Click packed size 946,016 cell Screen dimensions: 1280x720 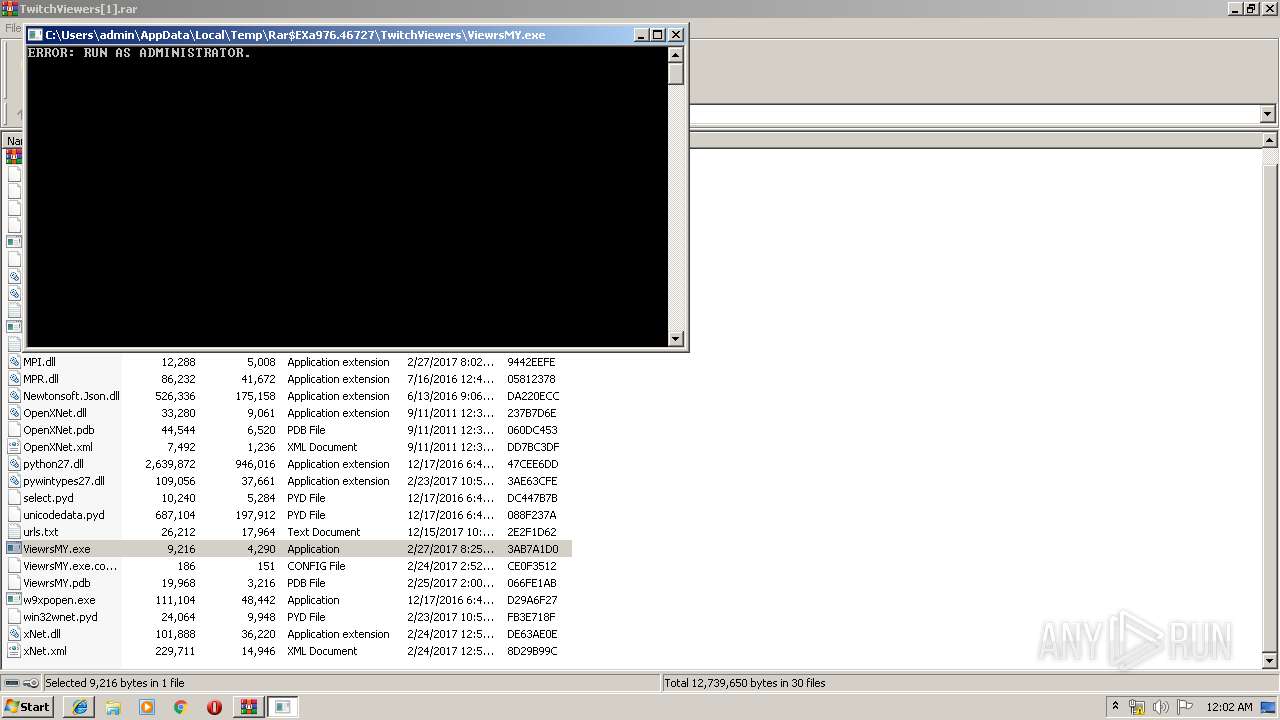pyautogui.click(x=255, y=464)
